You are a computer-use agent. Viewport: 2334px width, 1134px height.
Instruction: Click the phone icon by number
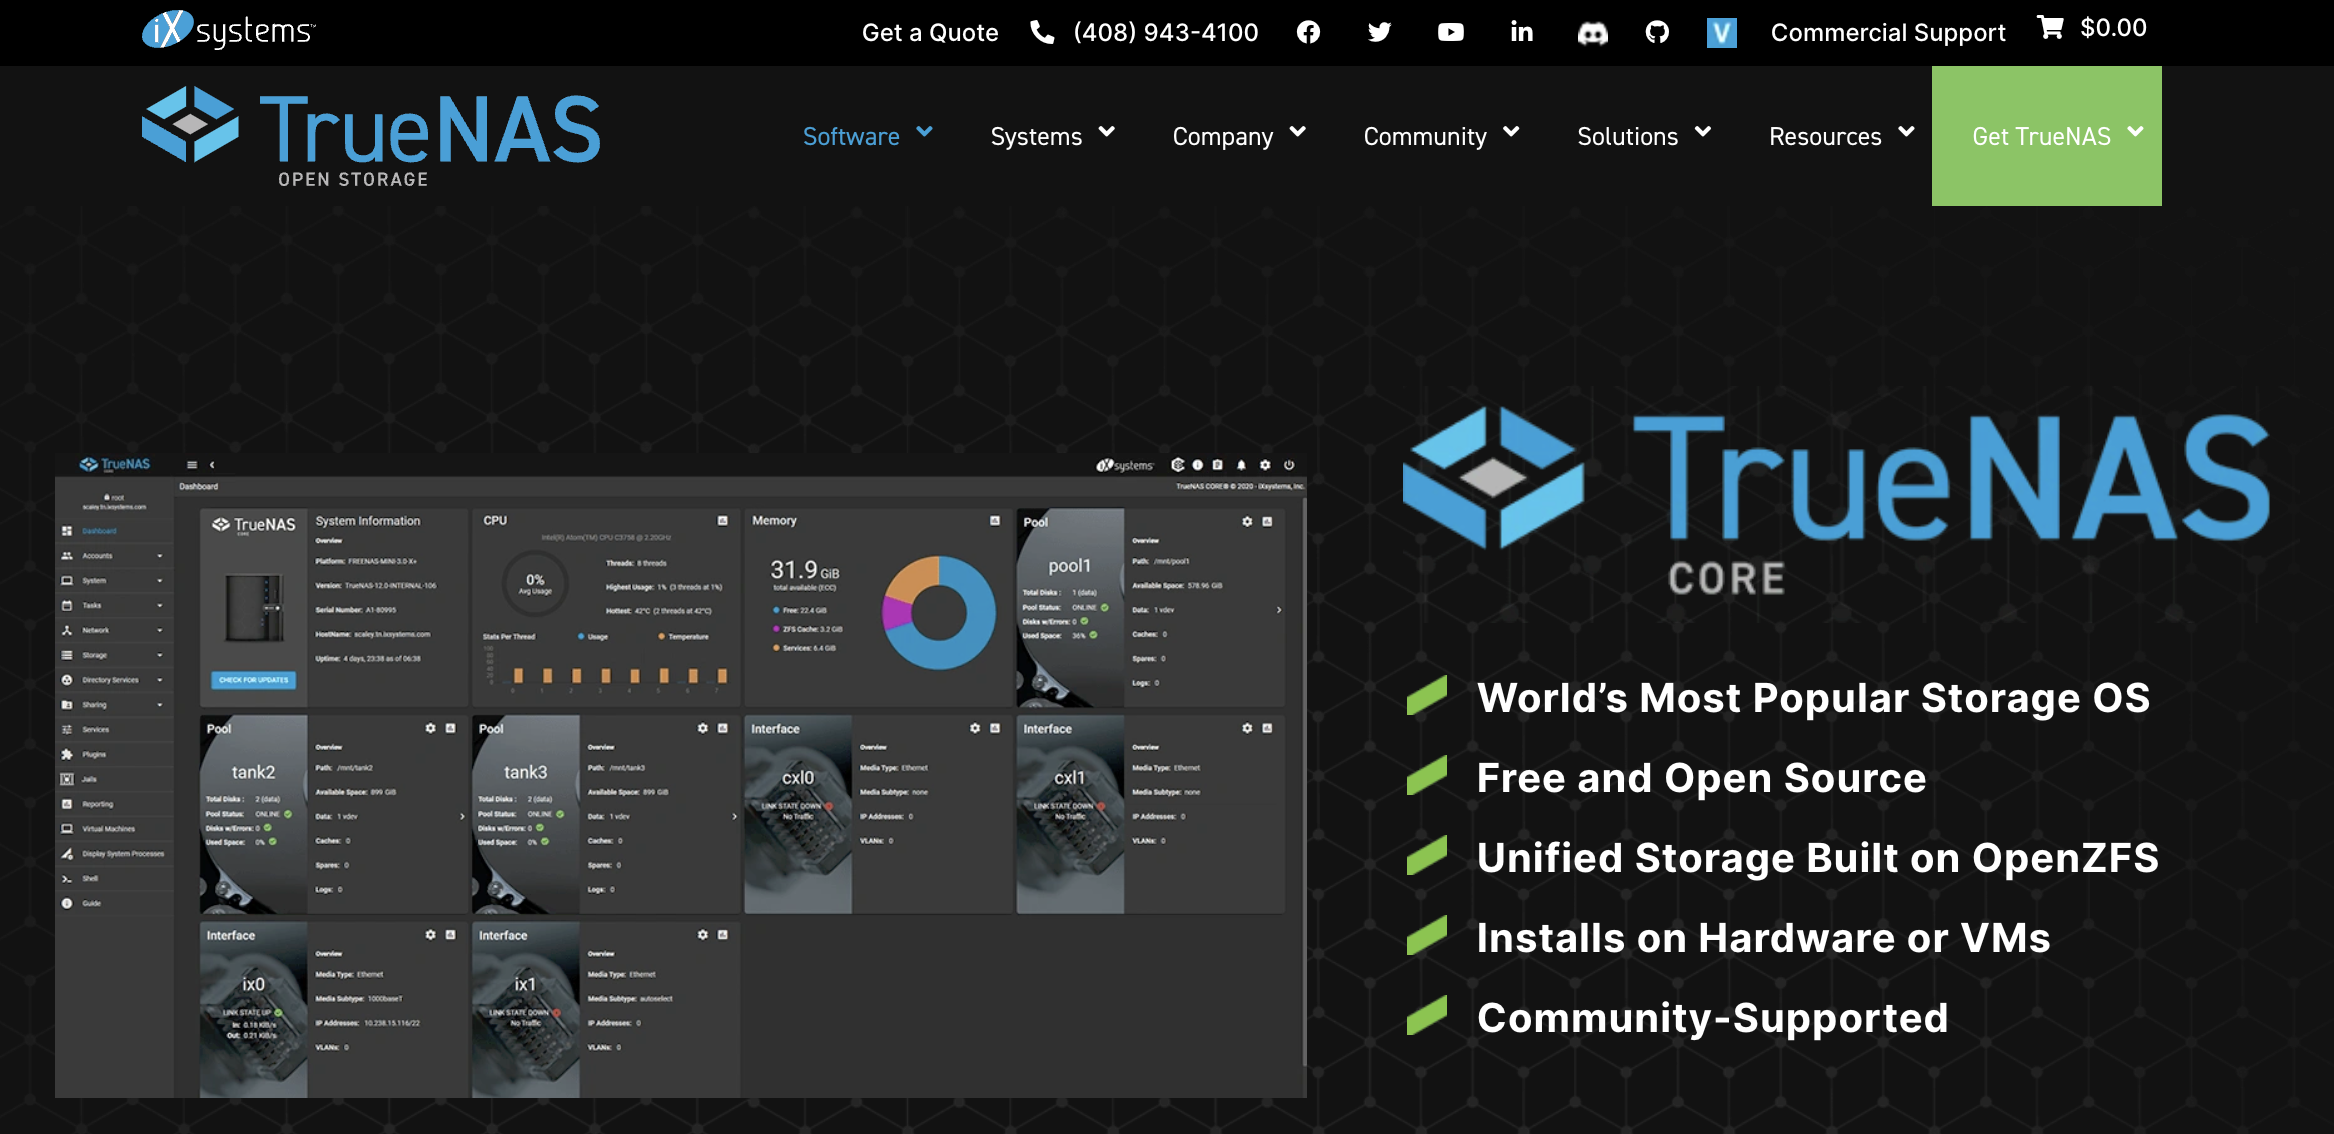pyautogui.click(x=1042, y=32)
